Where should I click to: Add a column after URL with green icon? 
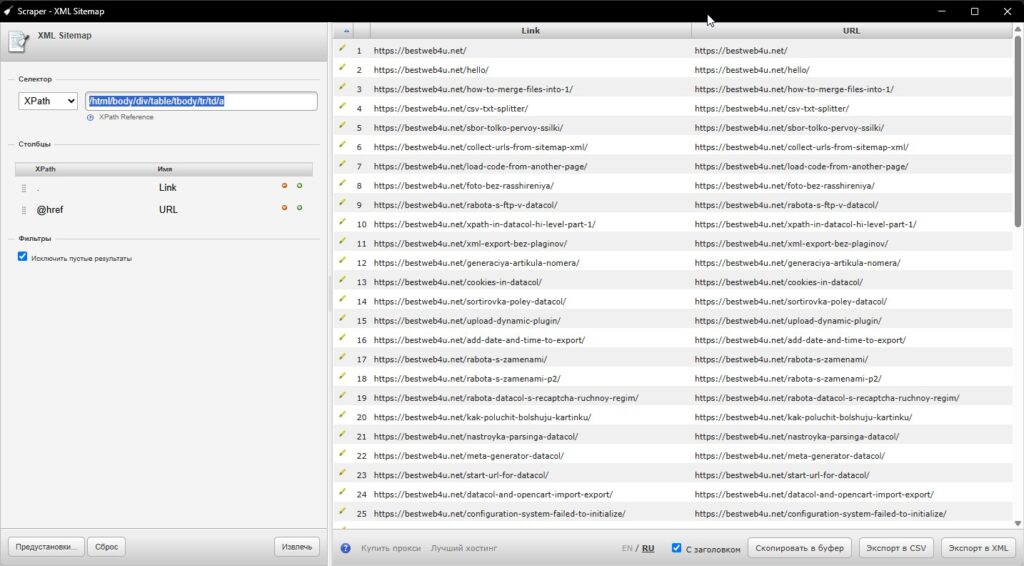click(300, 208)
